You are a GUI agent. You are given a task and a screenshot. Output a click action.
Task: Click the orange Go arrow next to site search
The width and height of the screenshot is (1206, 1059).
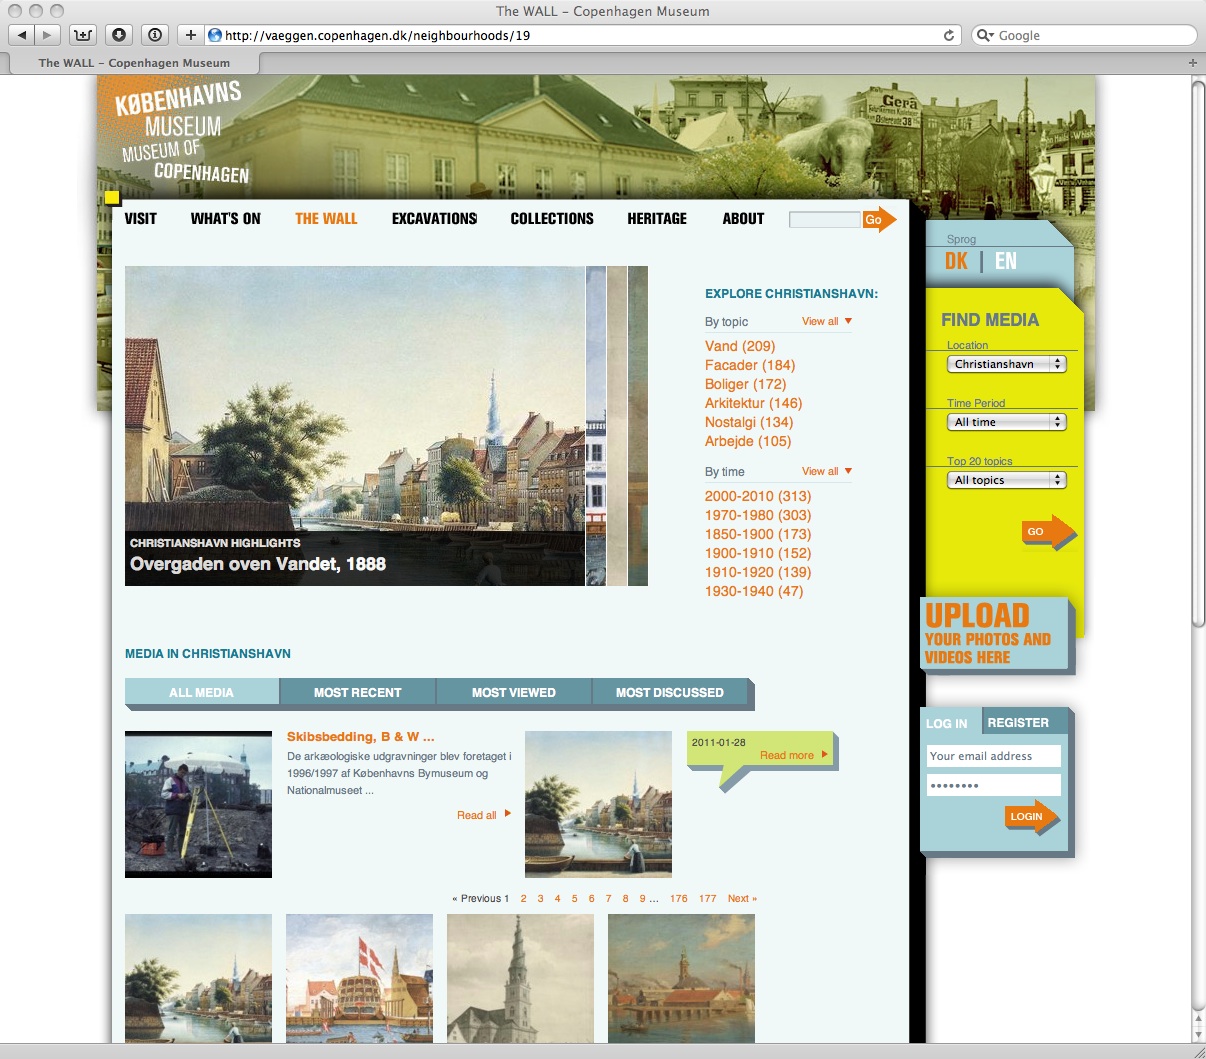pyautogui.click(x=880, y=219)
